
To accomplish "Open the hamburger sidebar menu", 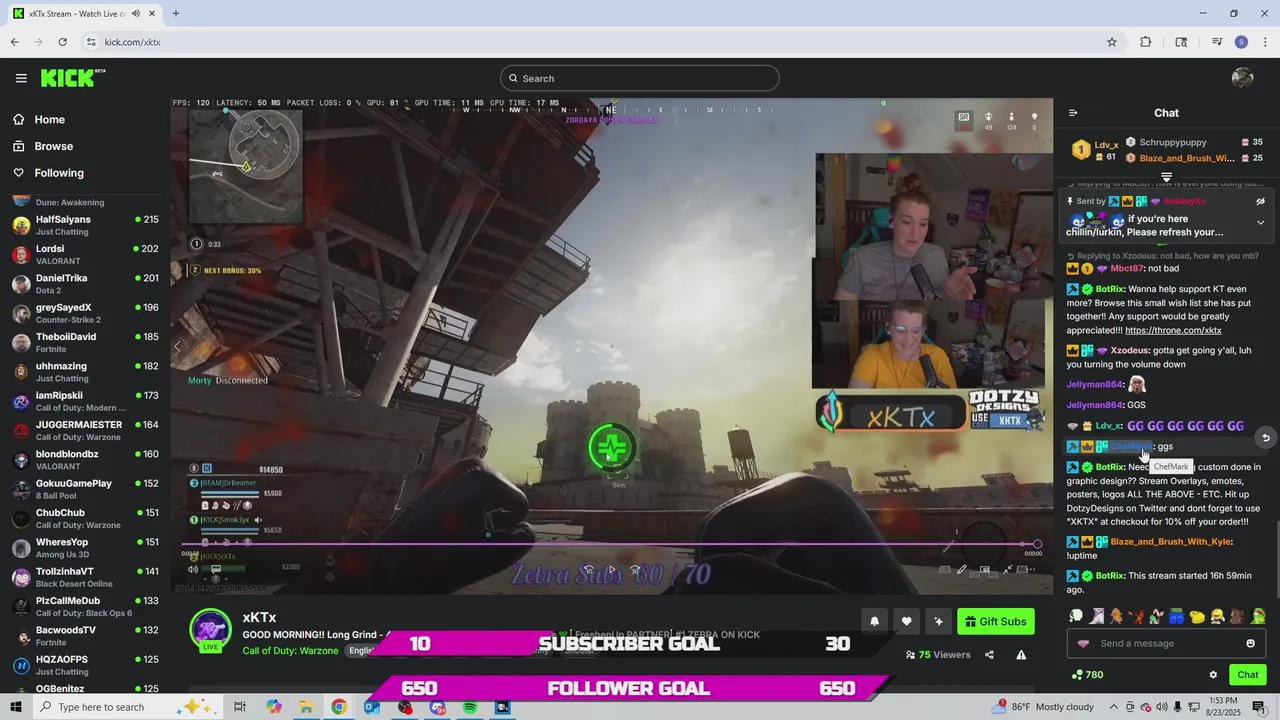I will point(21,78).
